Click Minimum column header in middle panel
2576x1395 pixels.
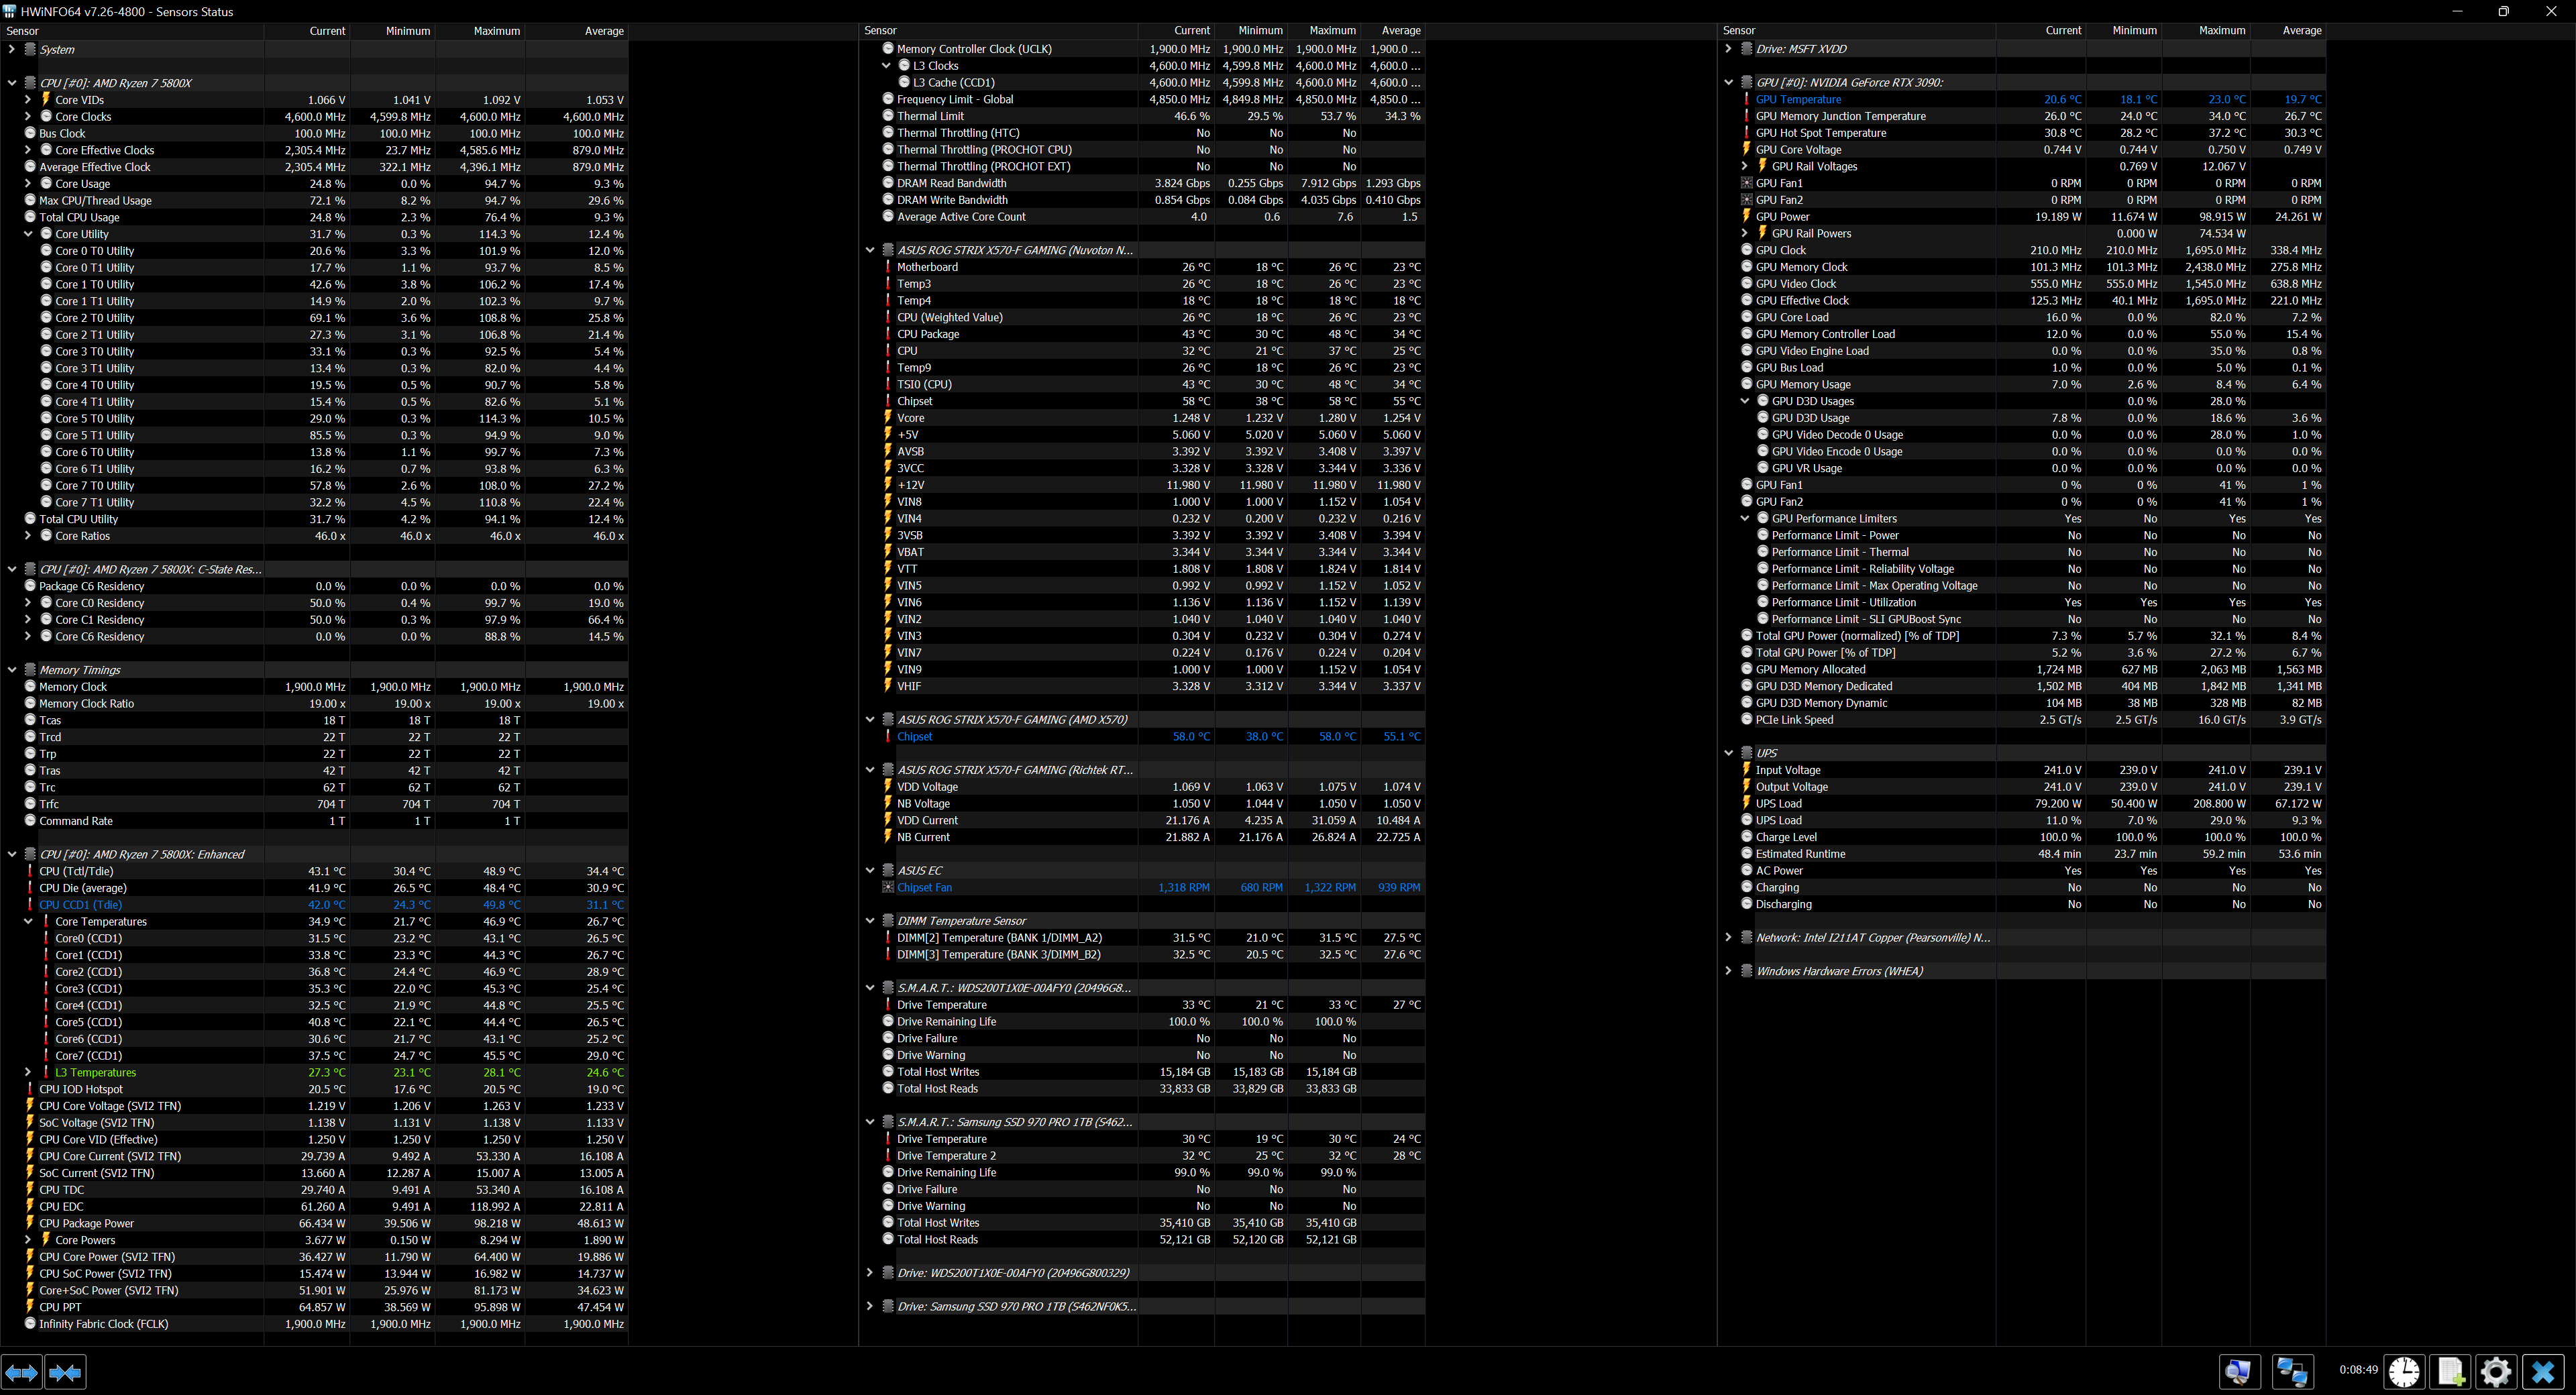(1251, 31)
